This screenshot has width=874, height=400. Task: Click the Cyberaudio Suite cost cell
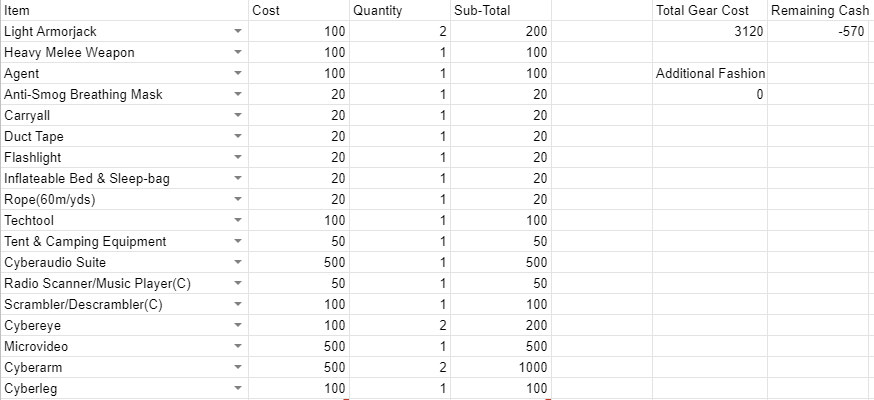(x=299, y=263)
